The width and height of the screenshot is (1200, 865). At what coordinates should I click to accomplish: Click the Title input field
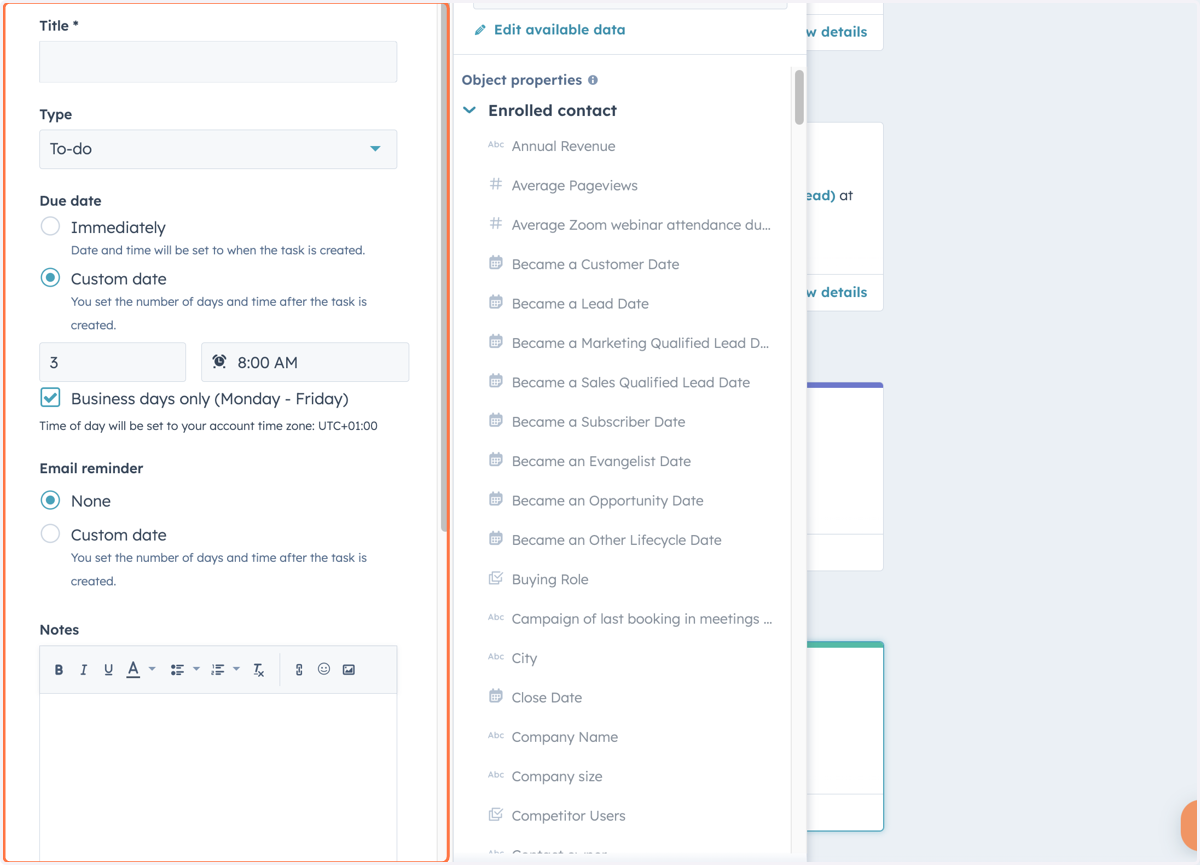click(x=218, y=62)
